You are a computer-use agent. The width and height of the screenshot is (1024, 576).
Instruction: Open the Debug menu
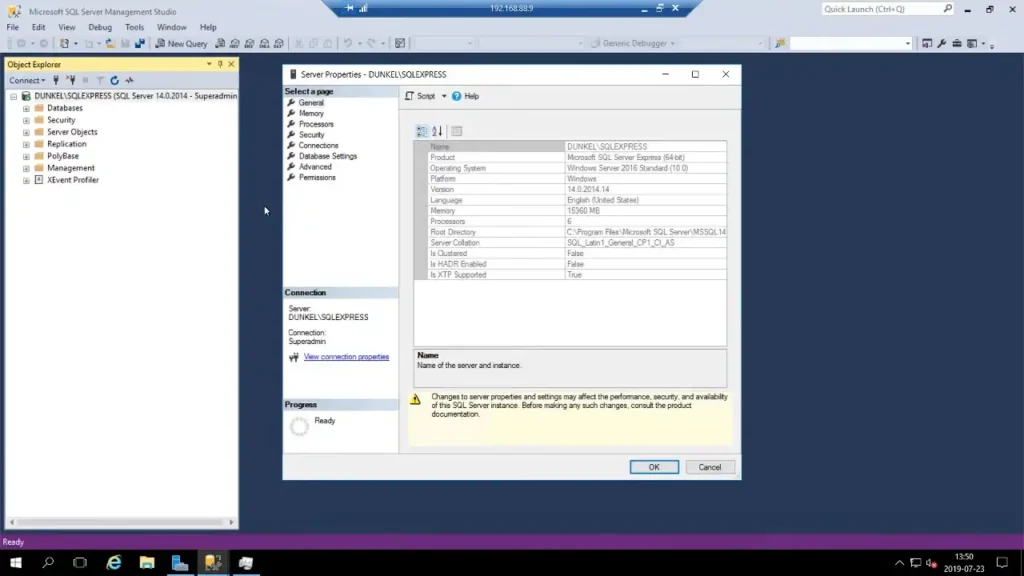[x=100, y=27]
